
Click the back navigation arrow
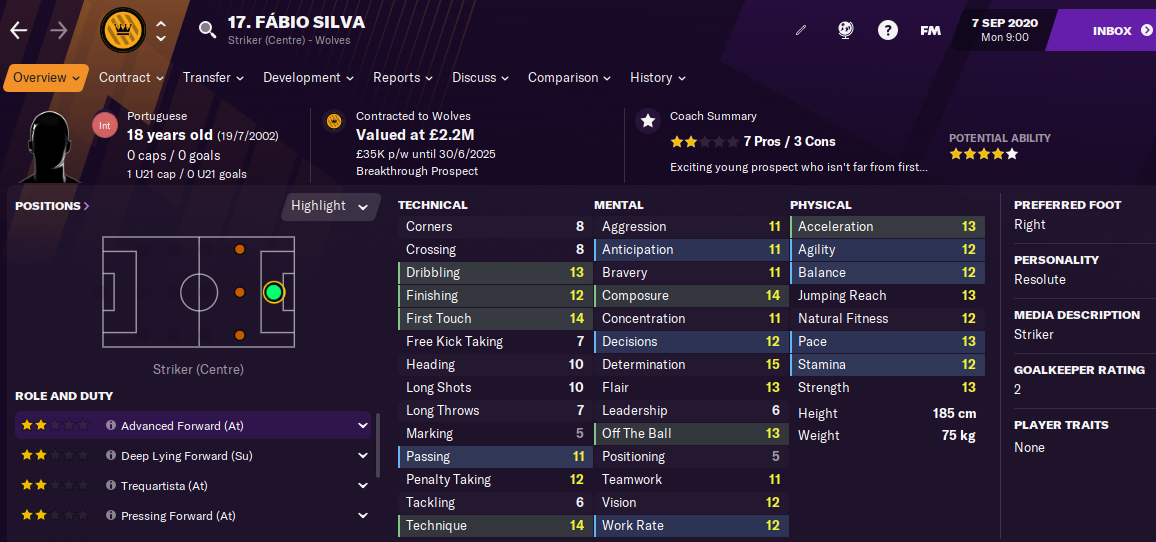(18, 29)
